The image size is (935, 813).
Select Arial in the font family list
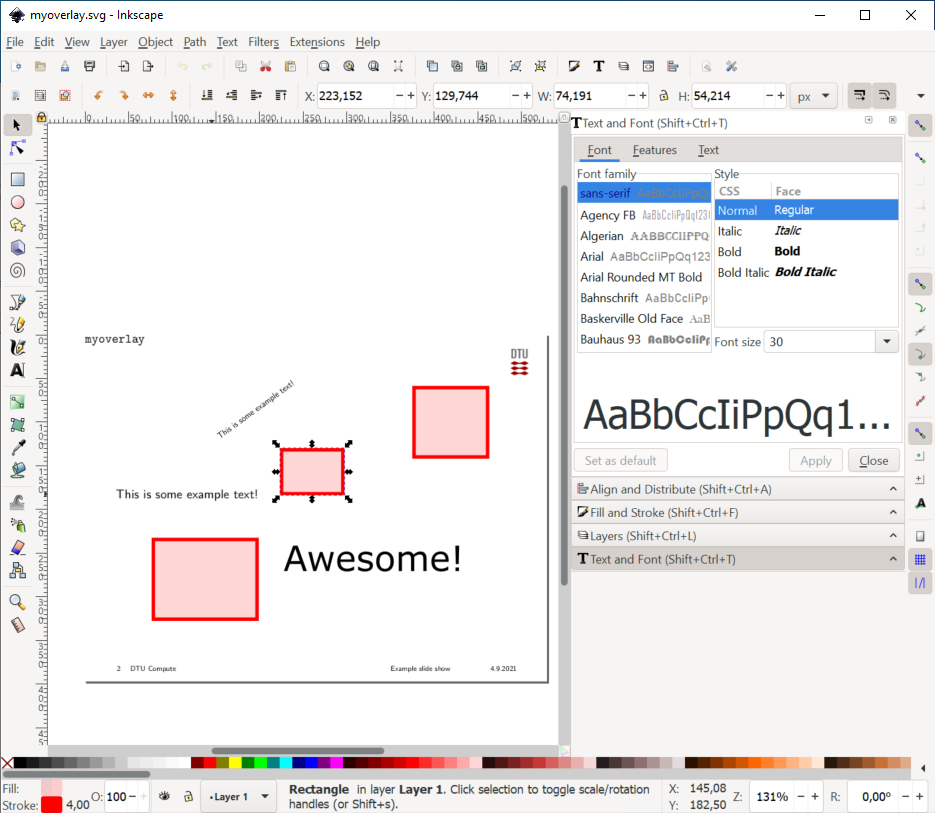click(x=592, y=257)
